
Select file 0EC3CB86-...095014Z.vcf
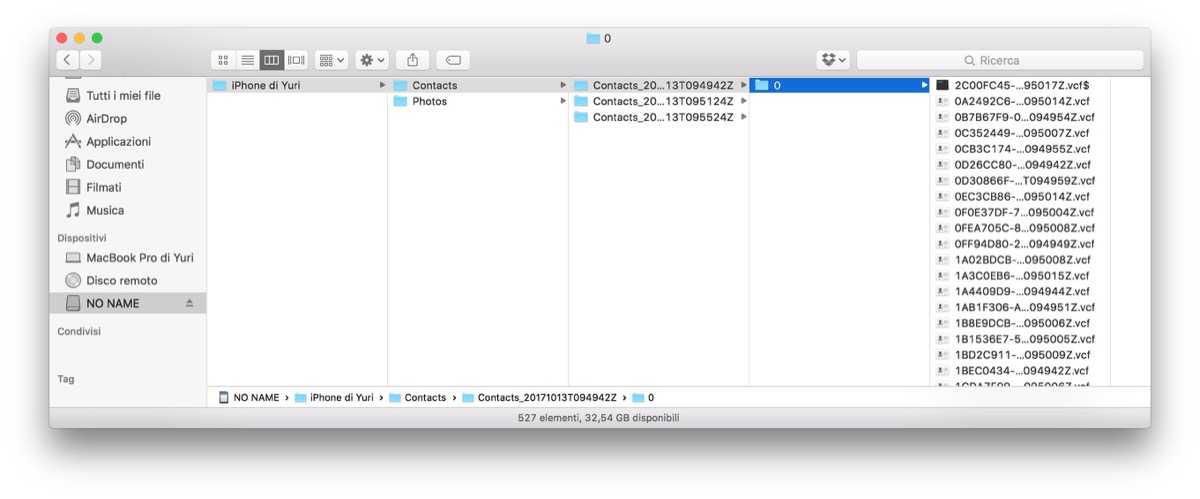(1021, 197)
